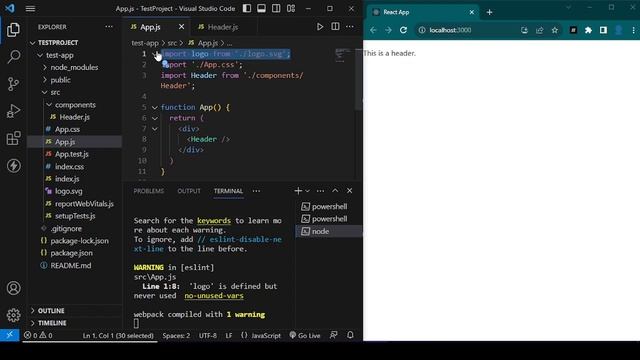The width and height of the screenshot is (640, 360).
Task: Open Customize Layout icon
Action: pos(291,9)
